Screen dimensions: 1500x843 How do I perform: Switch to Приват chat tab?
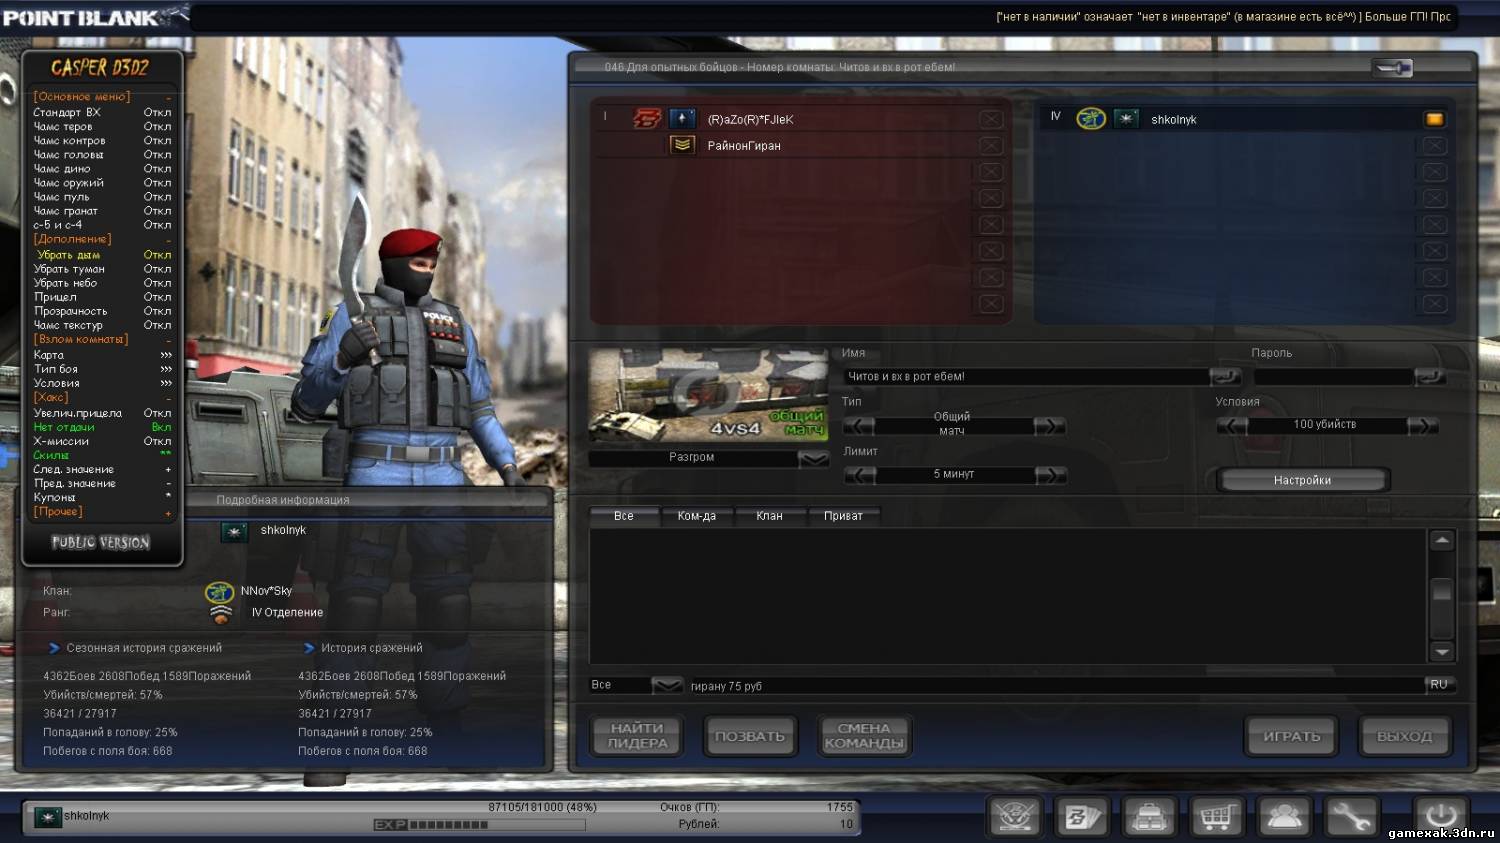(x=843, y=516)
